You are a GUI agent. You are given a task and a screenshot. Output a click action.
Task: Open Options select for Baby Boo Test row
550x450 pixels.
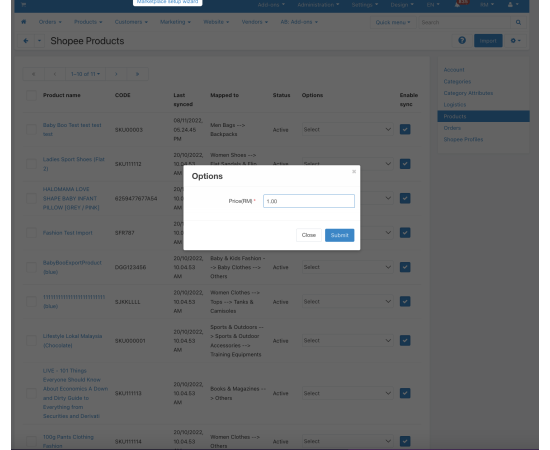pos(347,129)
